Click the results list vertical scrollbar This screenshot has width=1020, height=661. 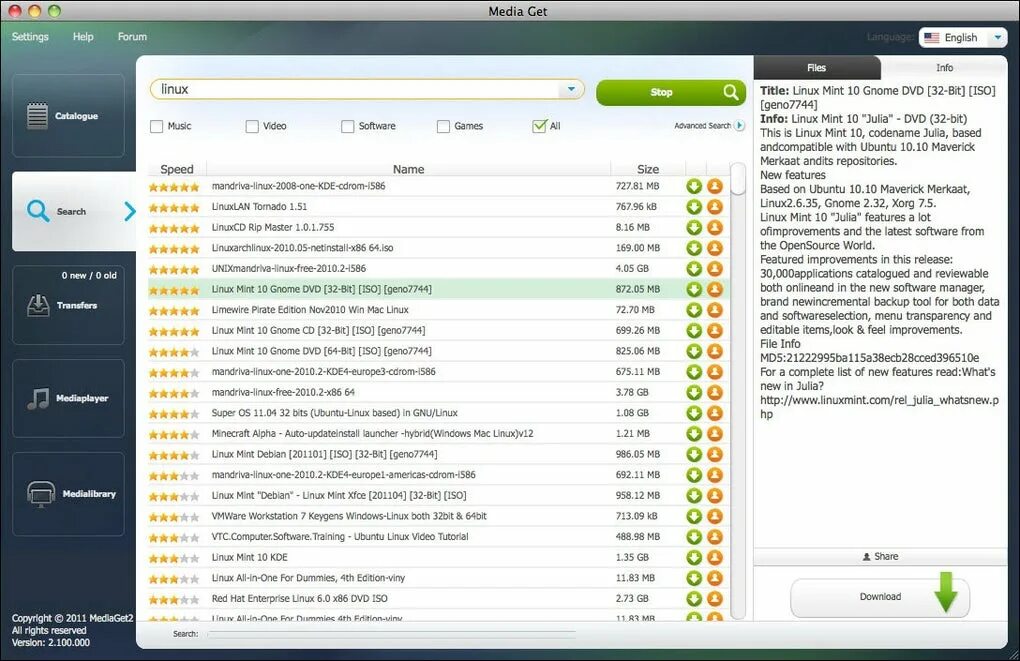(x=737, y=390)
